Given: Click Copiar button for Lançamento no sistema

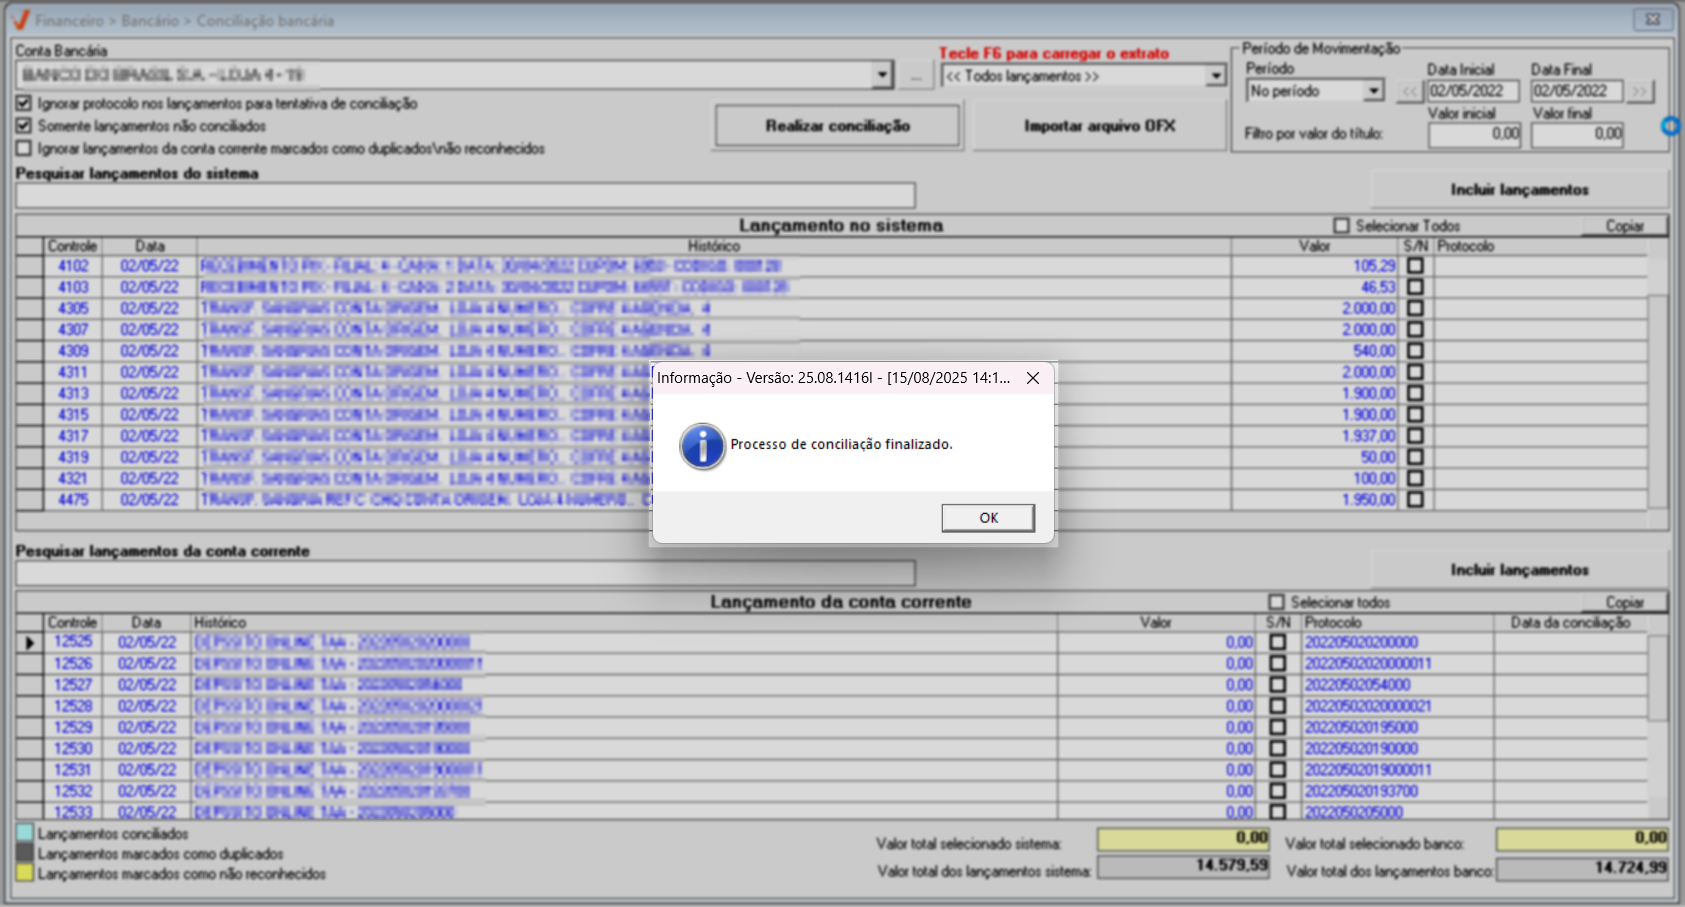Looking at the screenshot, I should (x=1624, y=226).
